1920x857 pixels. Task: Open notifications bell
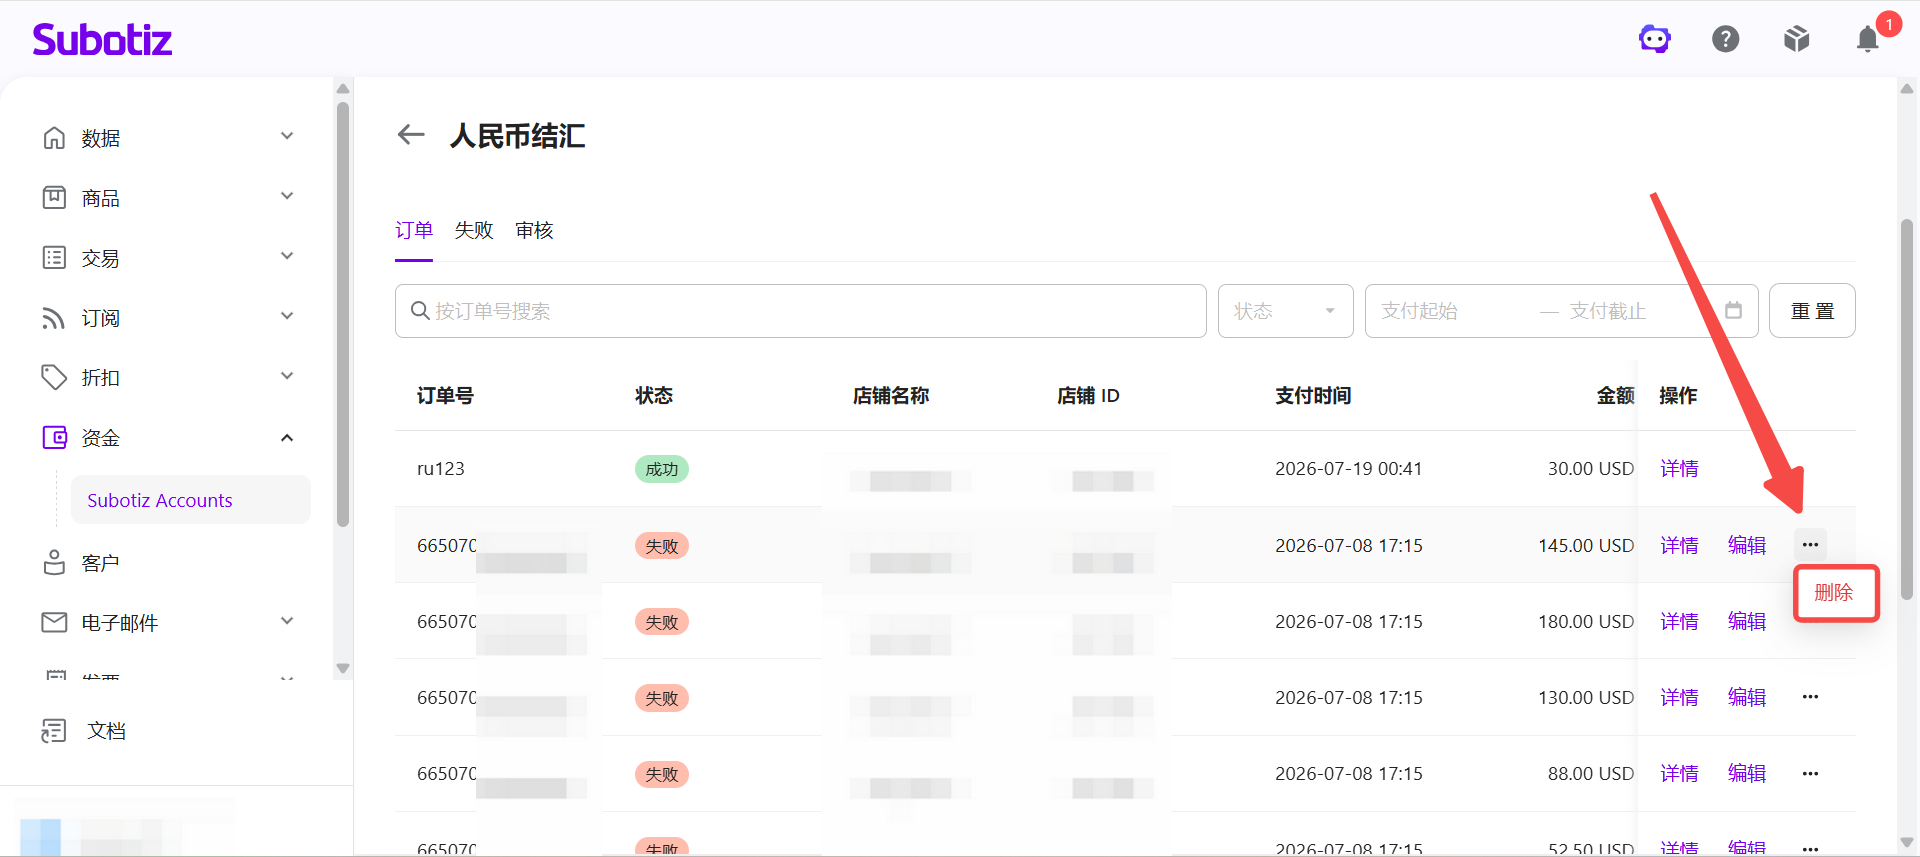[x=1867, y=39]
